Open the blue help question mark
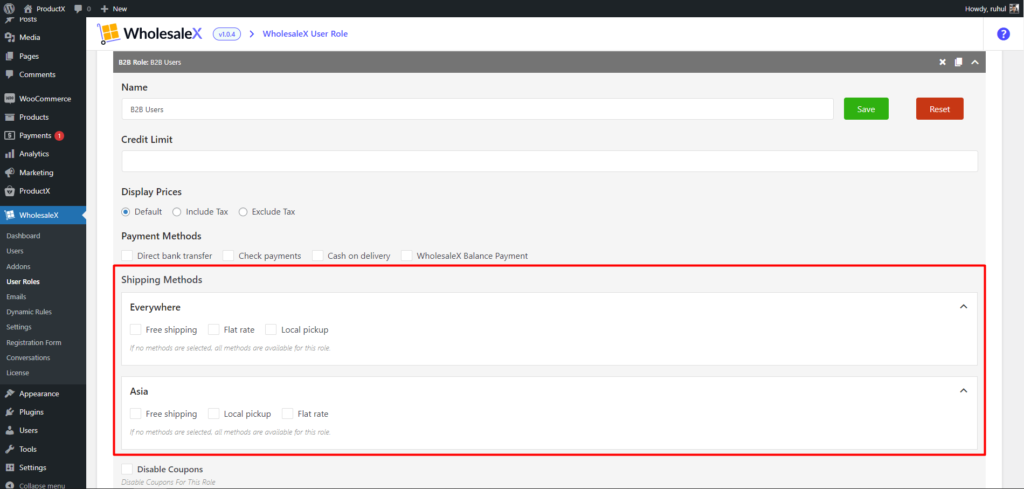This screenshot has width=1024, height=489. pos(1003,35)
